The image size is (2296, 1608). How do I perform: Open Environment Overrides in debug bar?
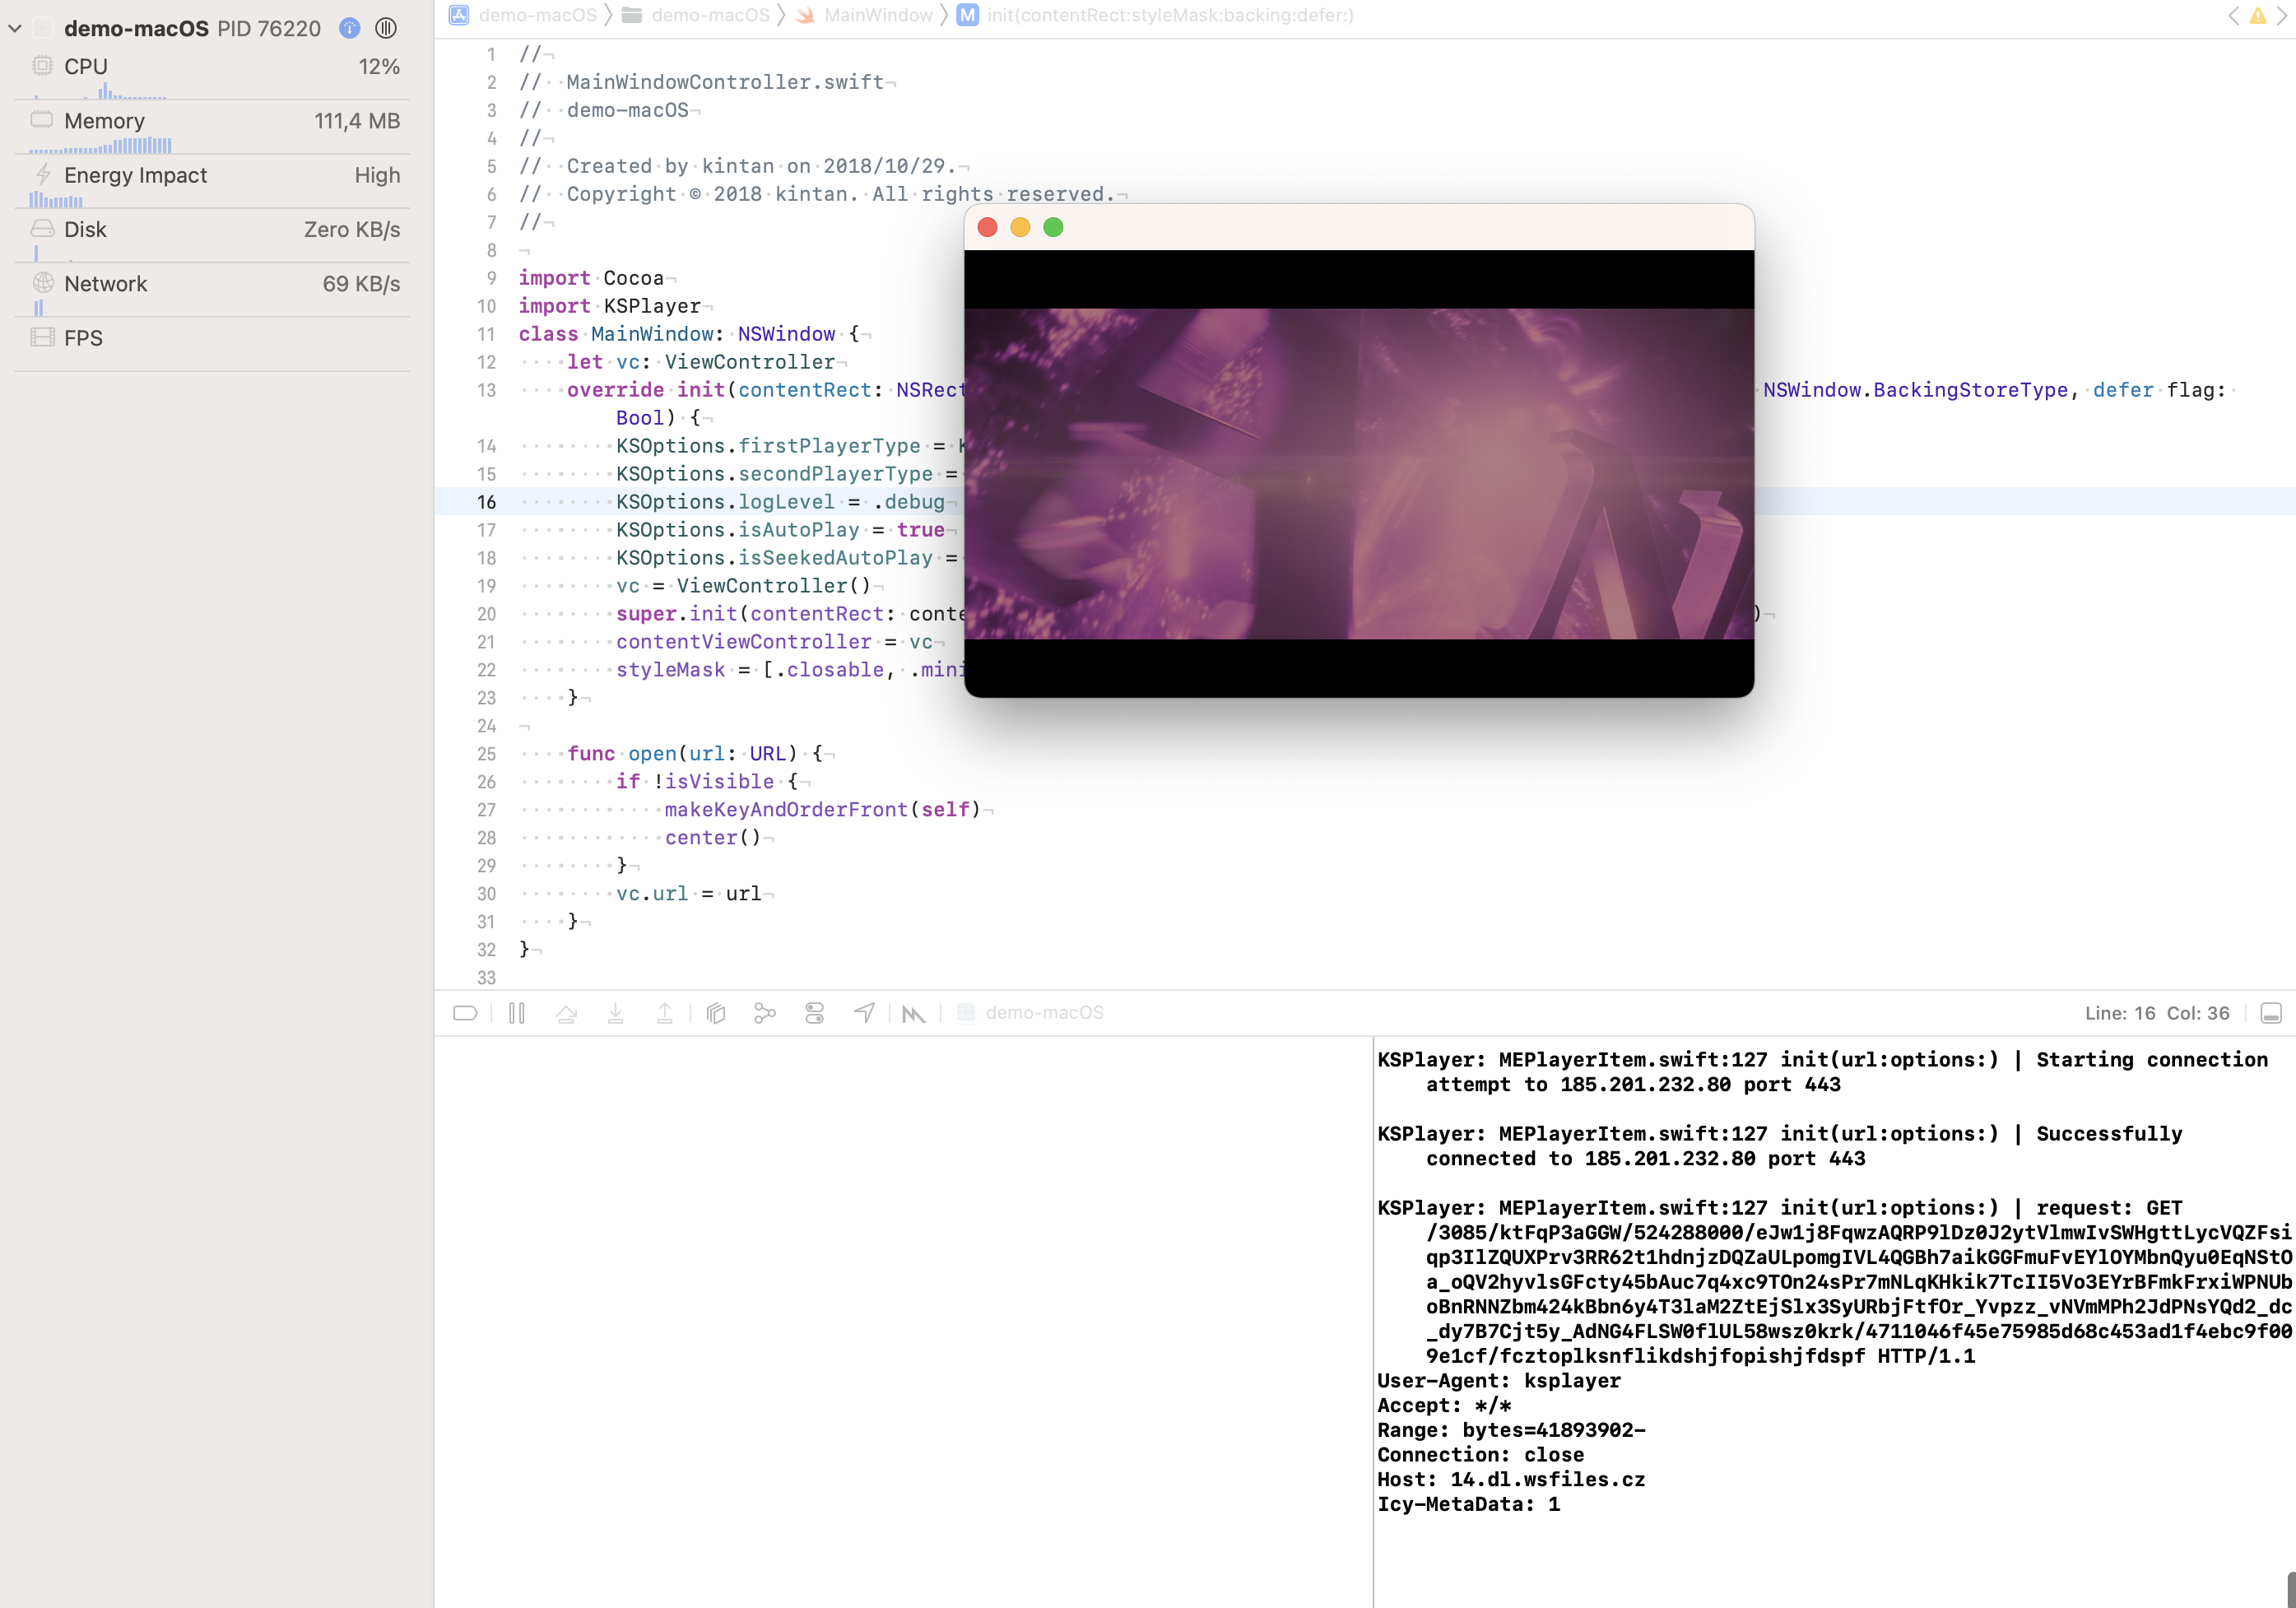tap(815, 1013)
